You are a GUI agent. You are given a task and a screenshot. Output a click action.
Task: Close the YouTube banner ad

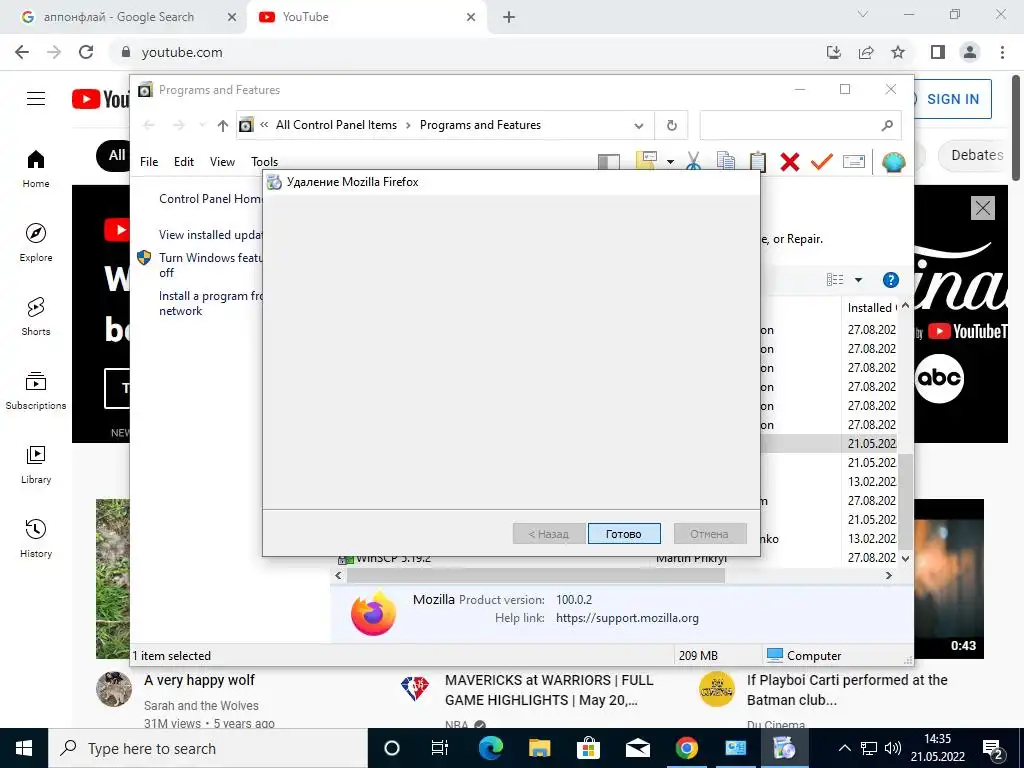983,208
